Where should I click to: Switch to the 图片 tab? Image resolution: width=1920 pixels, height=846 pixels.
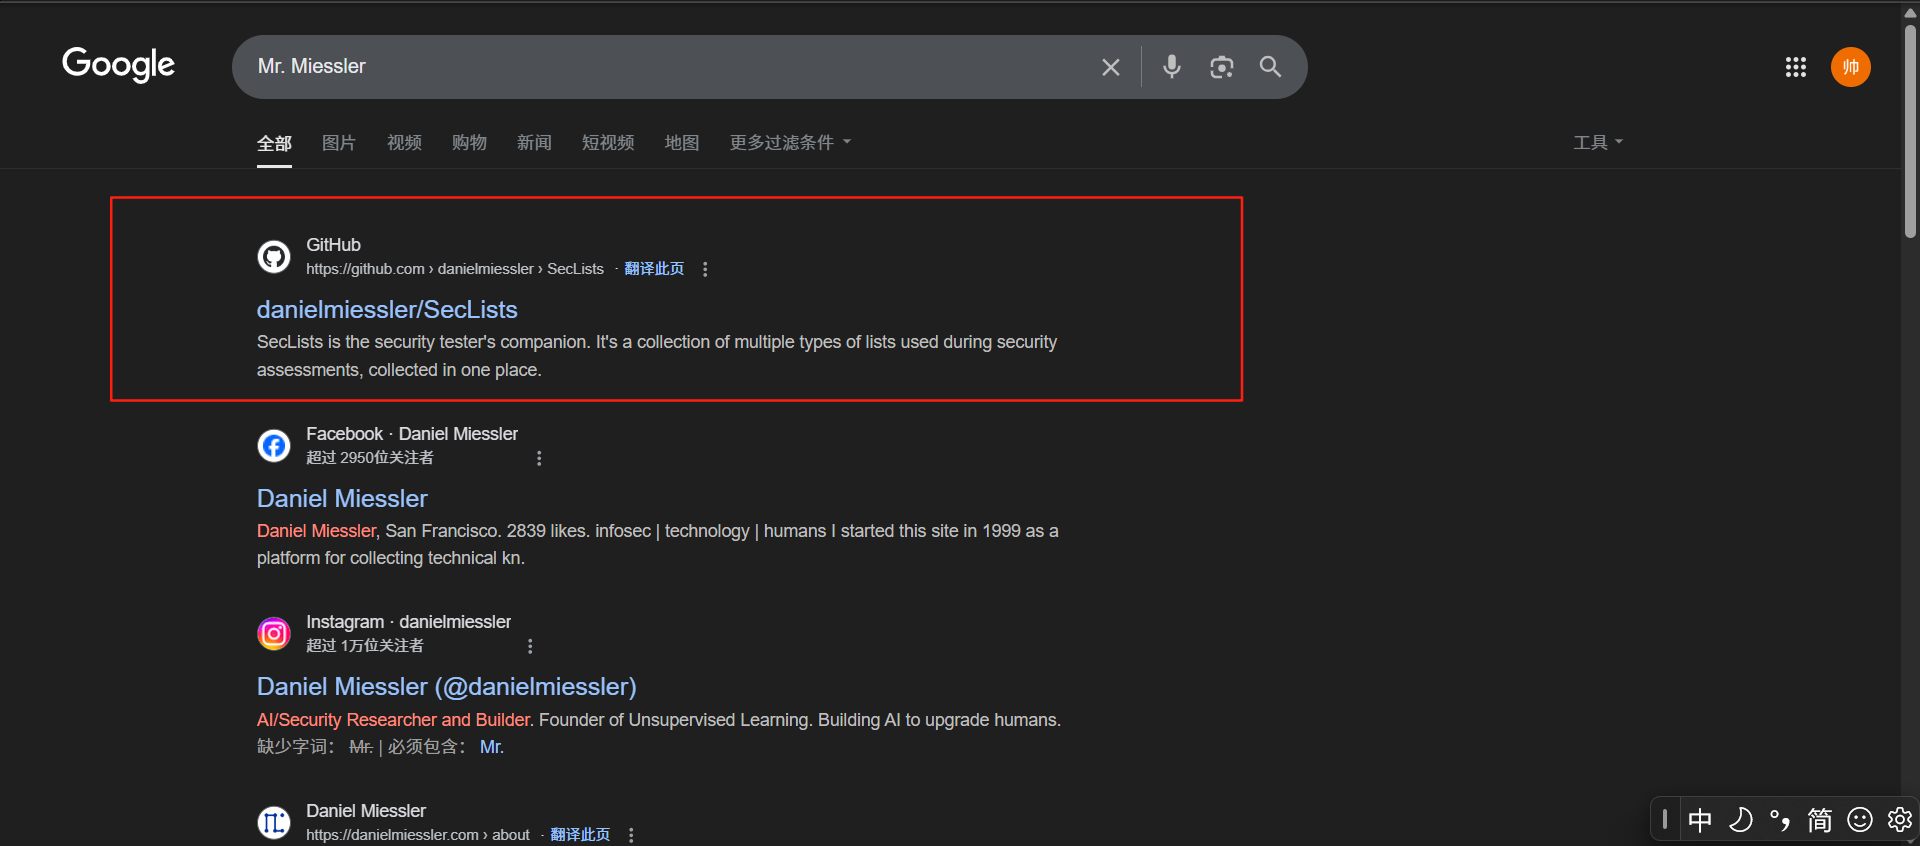[x=339, y=143]
